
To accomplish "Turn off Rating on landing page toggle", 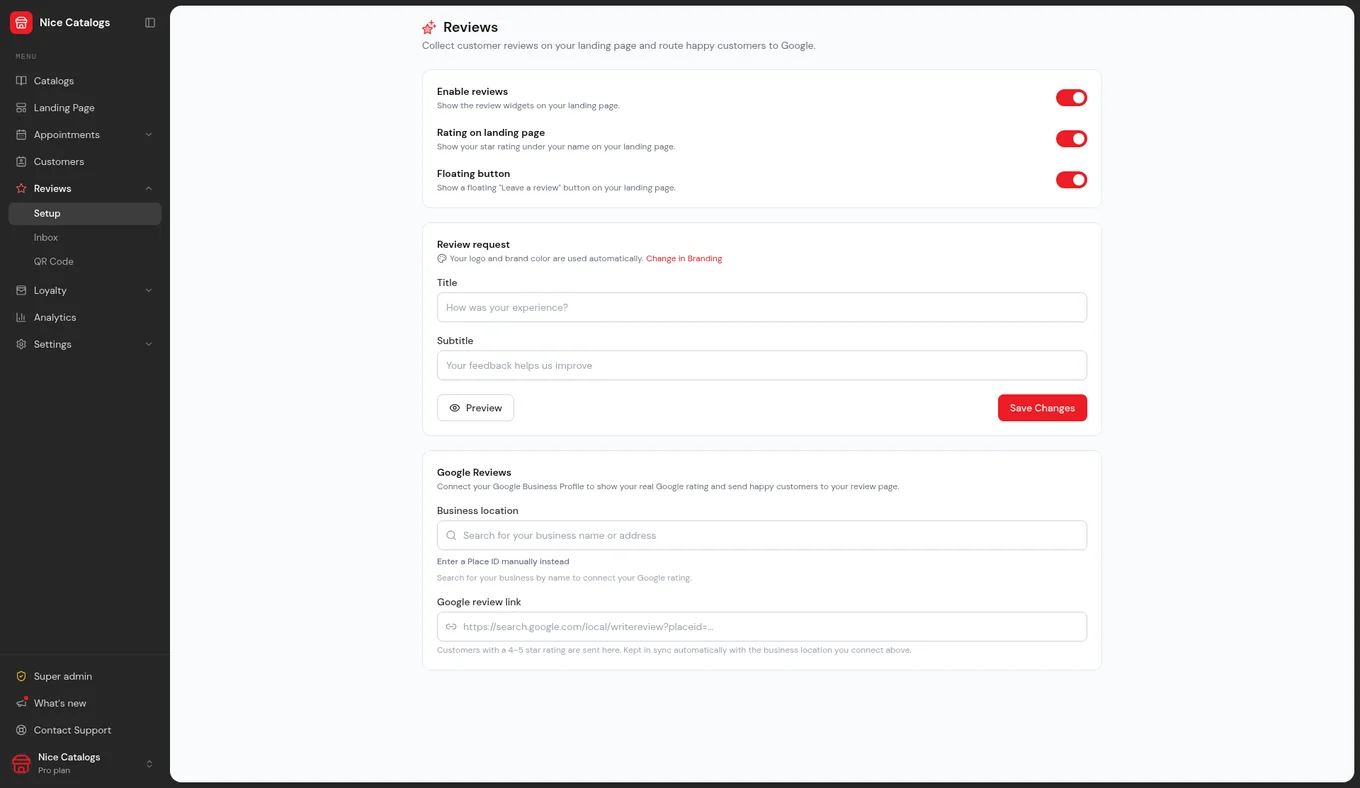I will [1071, 139].
